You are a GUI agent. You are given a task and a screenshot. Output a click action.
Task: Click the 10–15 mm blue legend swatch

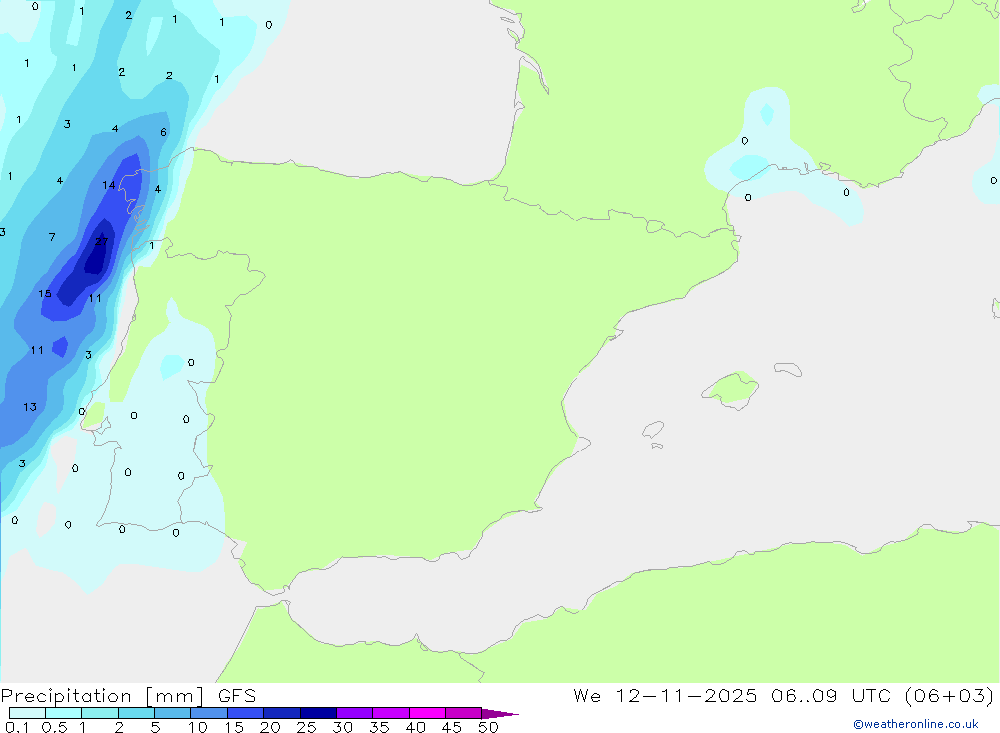(x=209, y=713)
